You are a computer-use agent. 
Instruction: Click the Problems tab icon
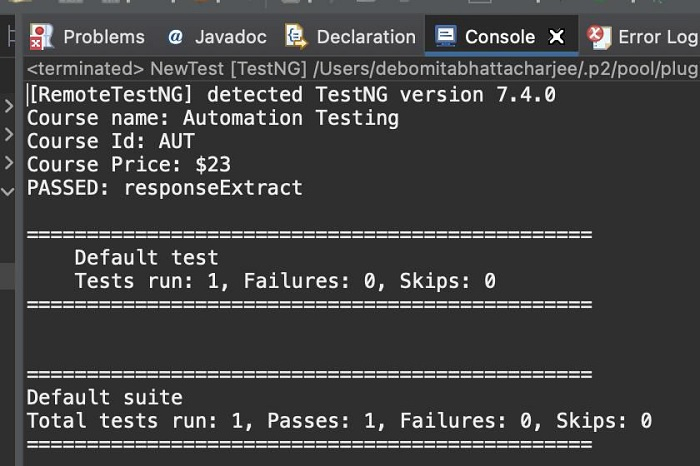coord(41,37)
